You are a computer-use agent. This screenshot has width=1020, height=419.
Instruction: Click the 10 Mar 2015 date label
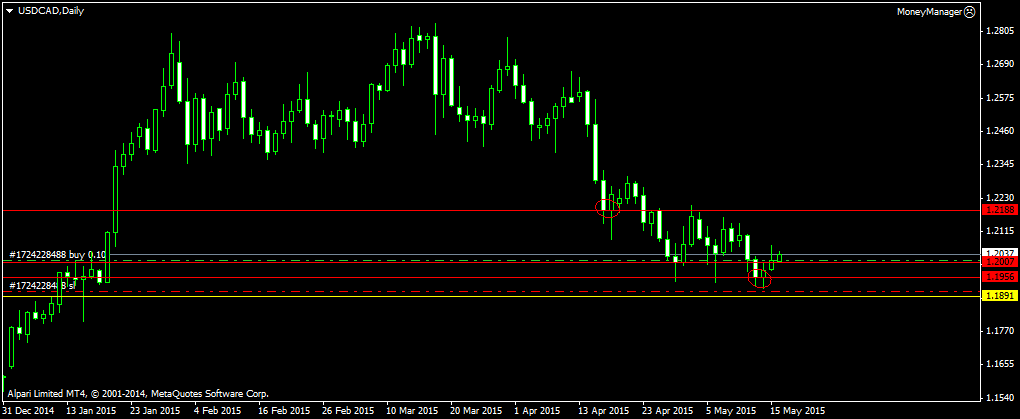click(411, 411)
